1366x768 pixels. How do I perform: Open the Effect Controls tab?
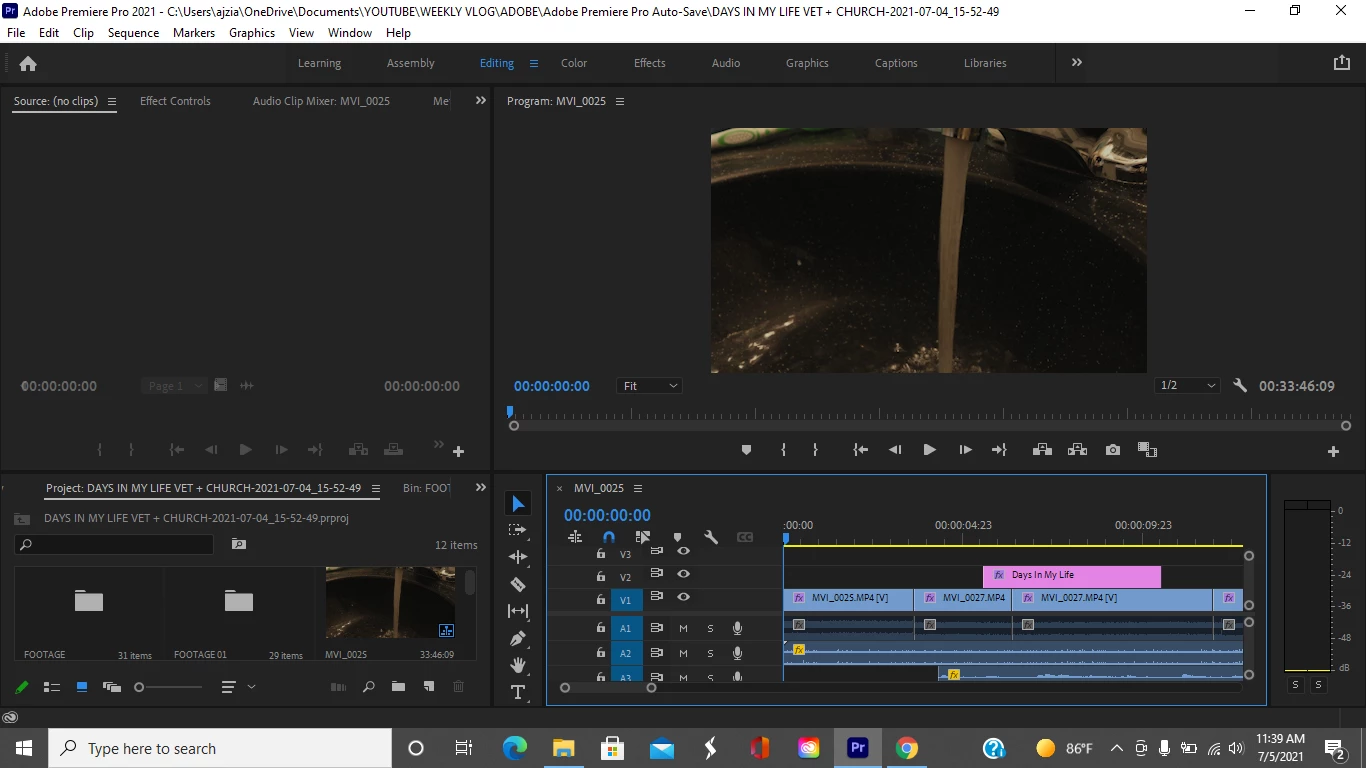tap(175, 101)
